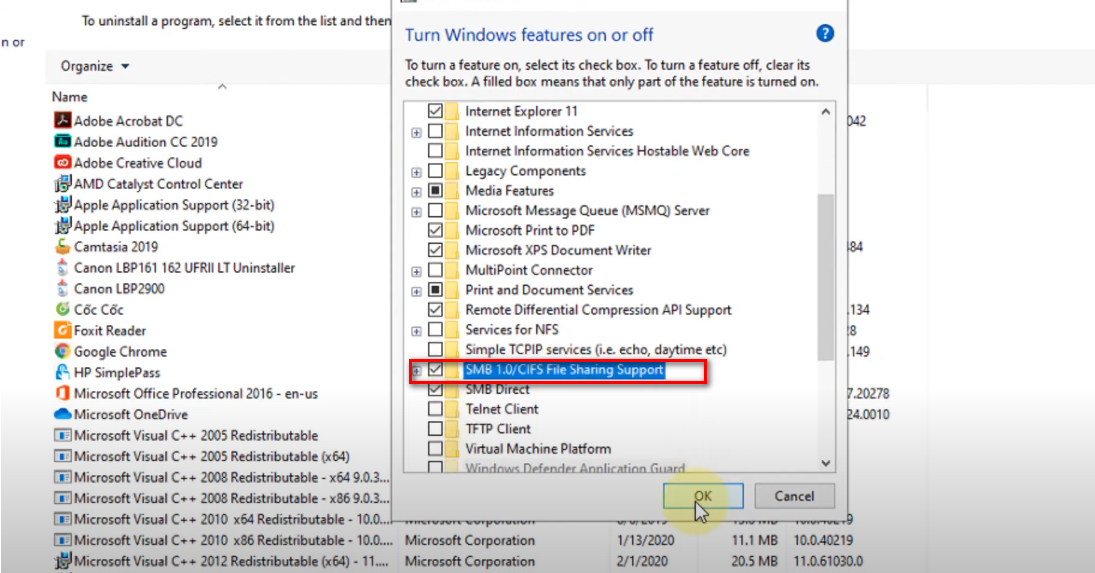Uncheck Microsoft XPS Document Writer
The height and width of the screenshot is (573, 1095).
coord(435,250)
